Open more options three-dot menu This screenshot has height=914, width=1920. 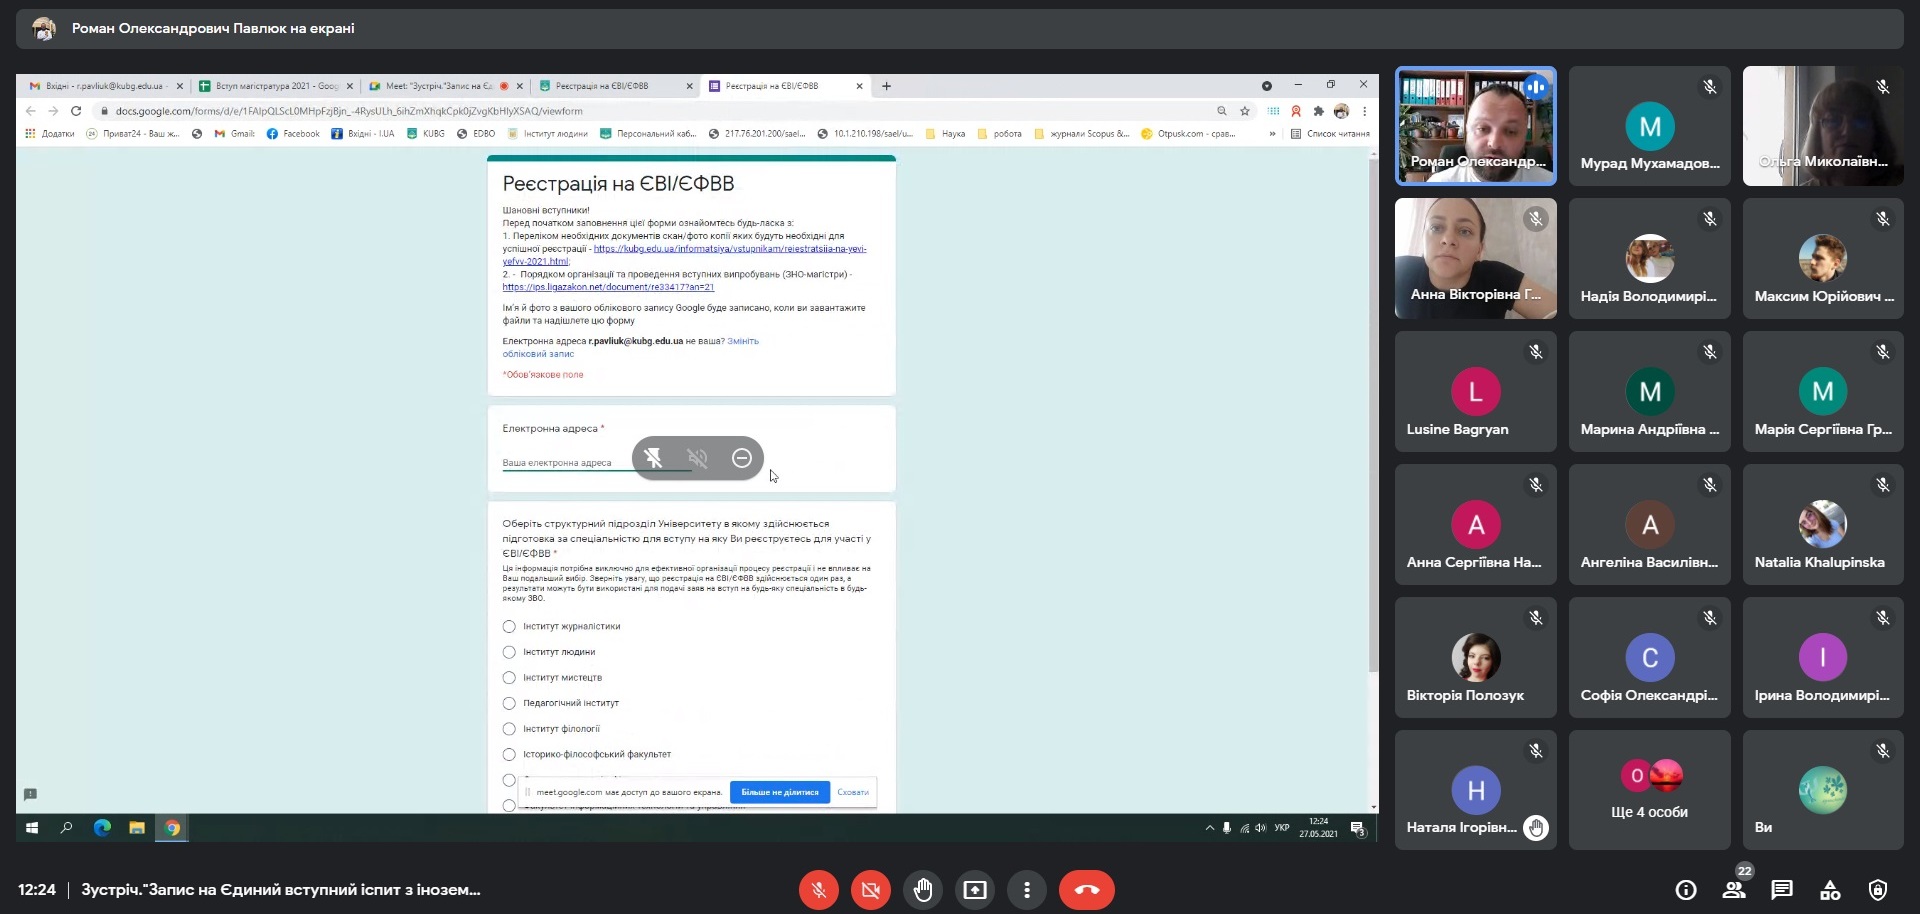(1027, 890)
